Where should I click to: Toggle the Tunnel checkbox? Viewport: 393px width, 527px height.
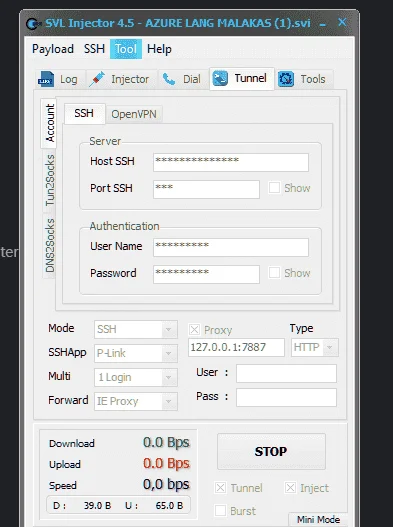tap(220, 488)
